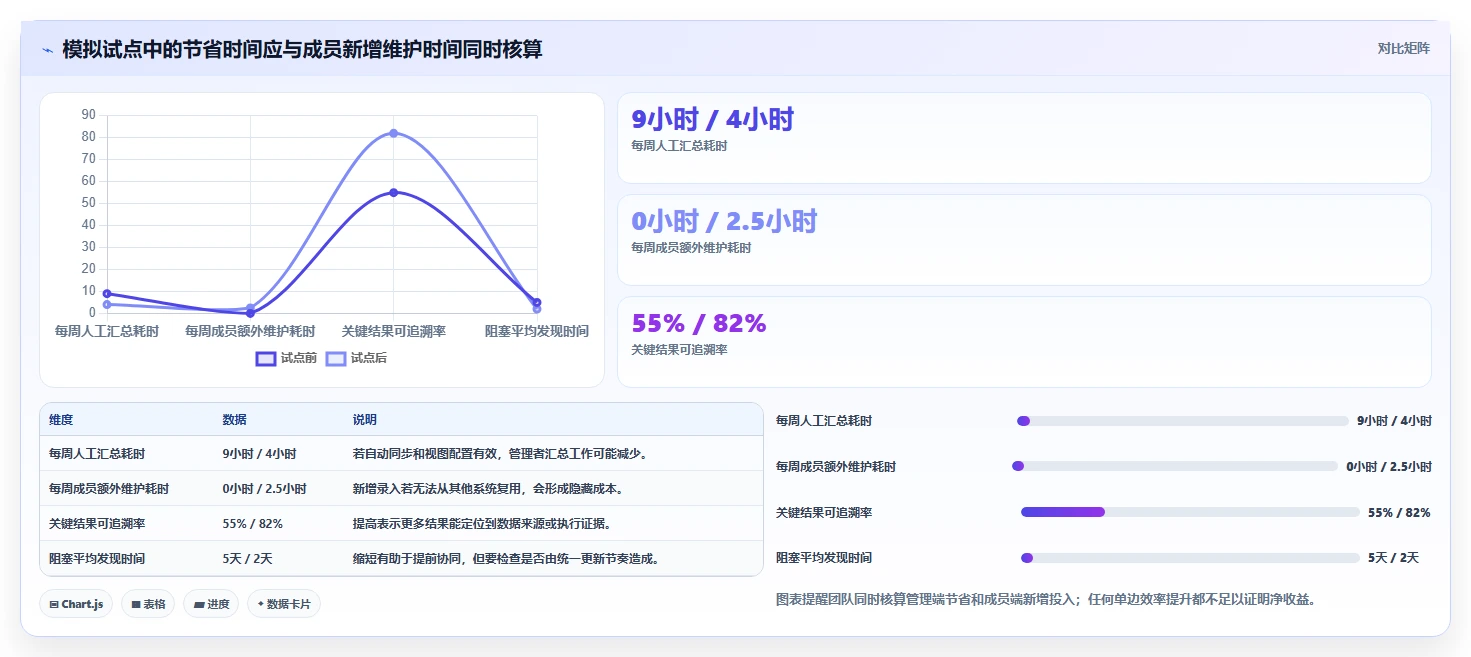Viewport: 1471px width, 657px height.
Task: Click the 说明 column header
Action: point(365,420)
